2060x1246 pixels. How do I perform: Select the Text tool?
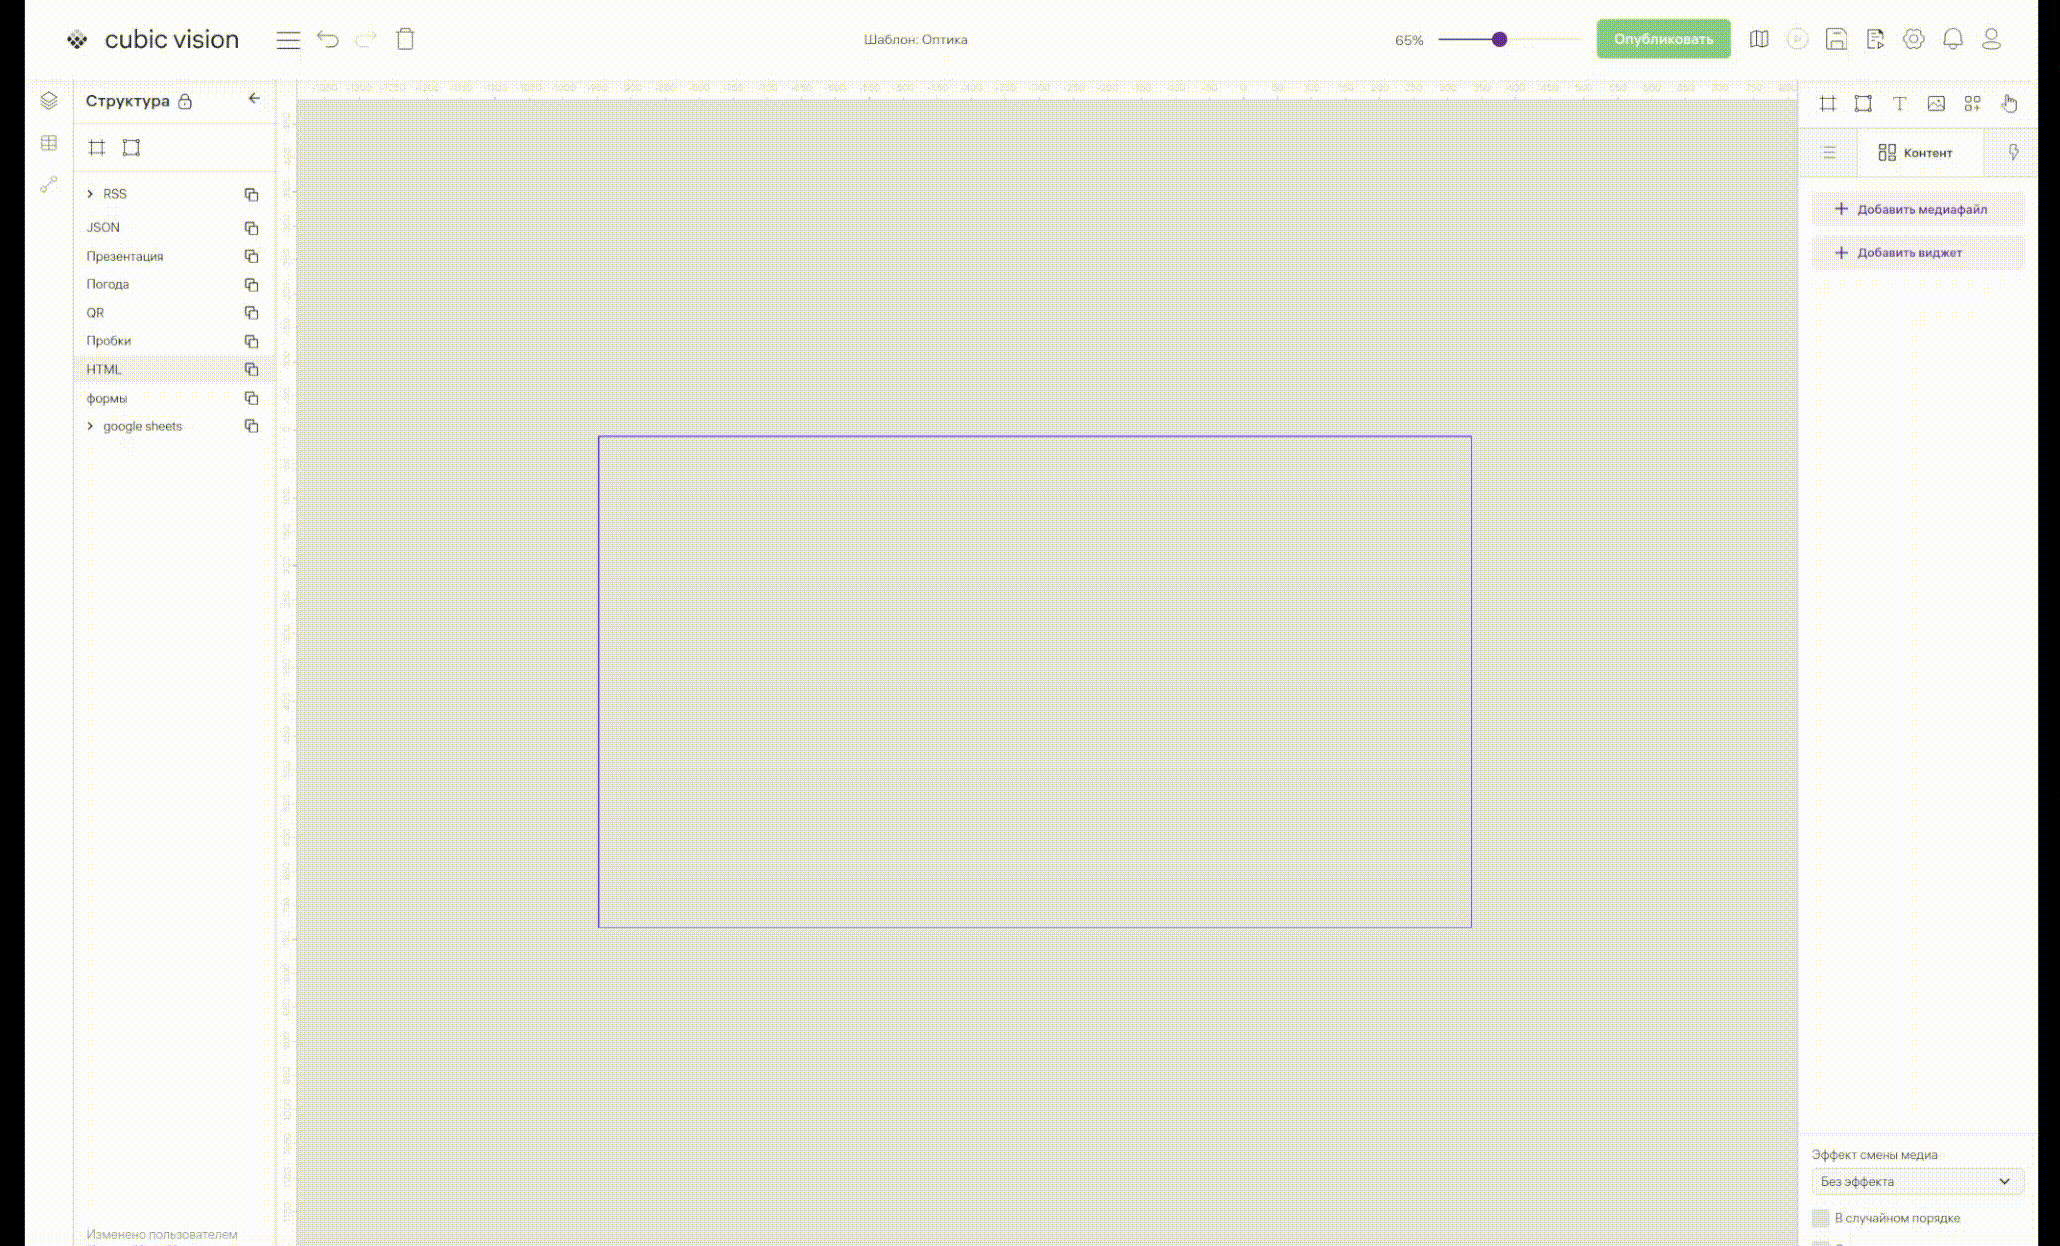(x=1899, y=103)
